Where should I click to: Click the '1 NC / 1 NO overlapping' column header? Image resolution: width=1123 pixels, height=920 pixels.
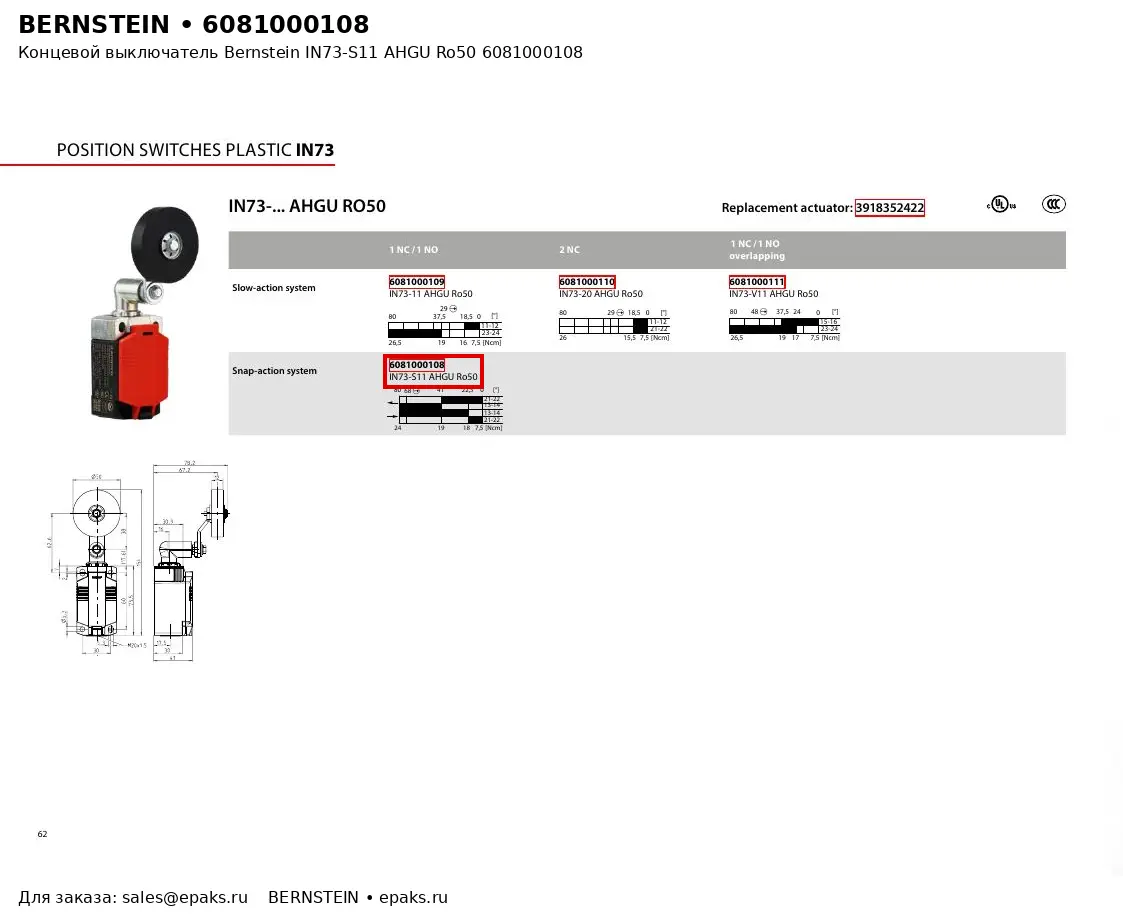click(x=757, y=250)
